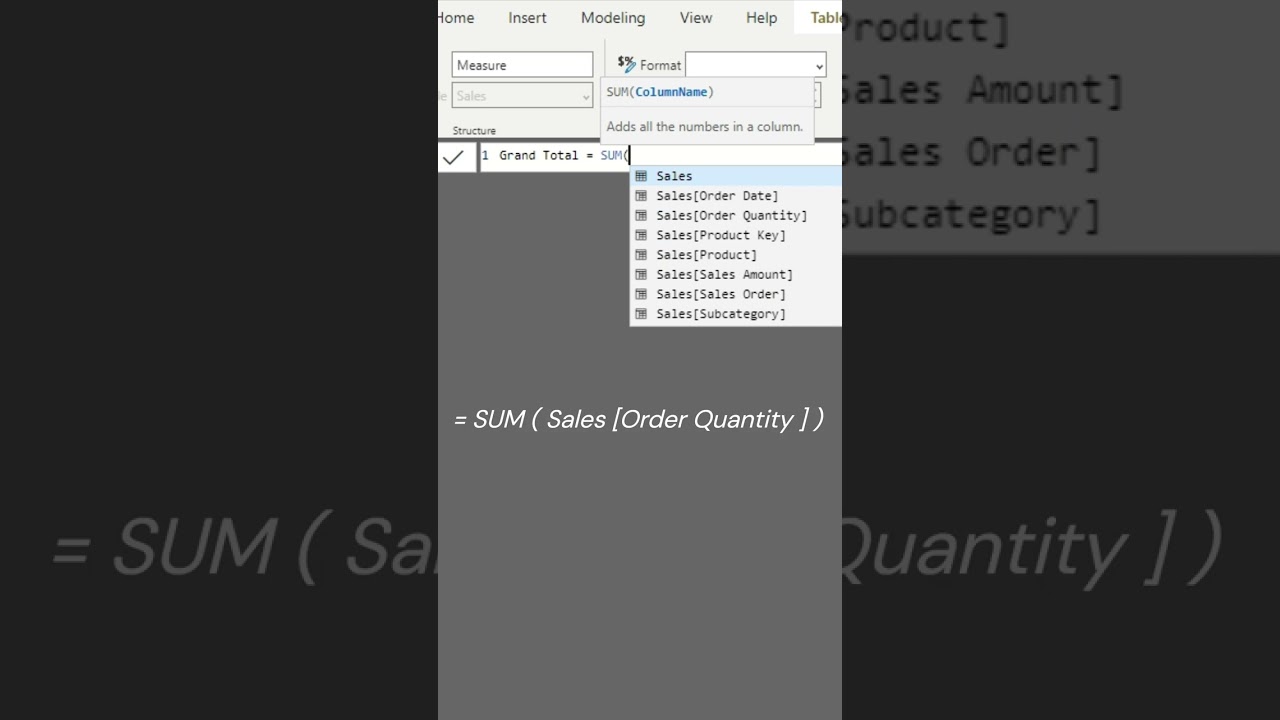Choose Sales[Order Date] suggestion
1280x720 pixels.
click(x=736, y=196)
